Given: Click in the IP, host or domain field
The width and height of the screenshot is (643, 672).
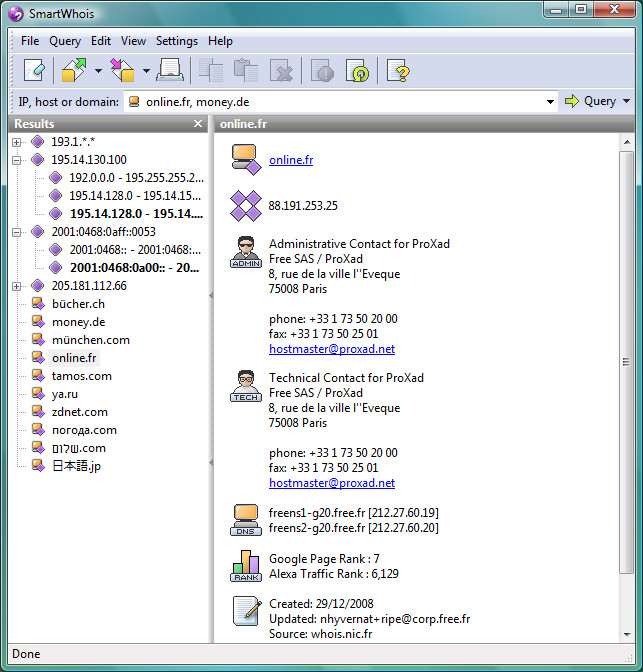Looking at the screenshot, I should point(341,102).
